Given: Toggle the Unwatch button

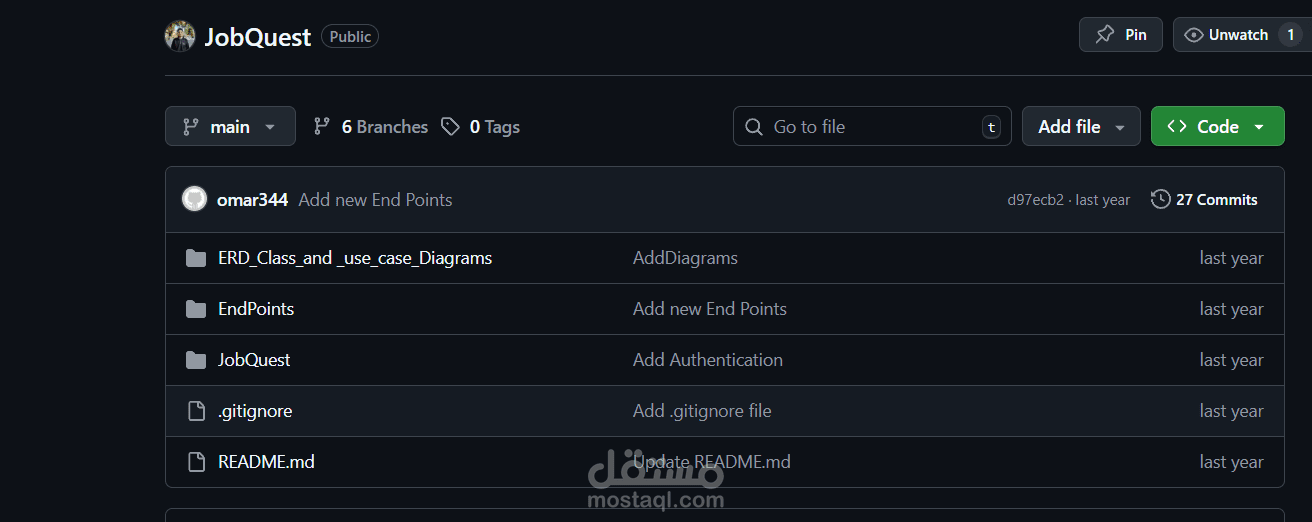Looking at the screenshot, I should (1228, 35).
